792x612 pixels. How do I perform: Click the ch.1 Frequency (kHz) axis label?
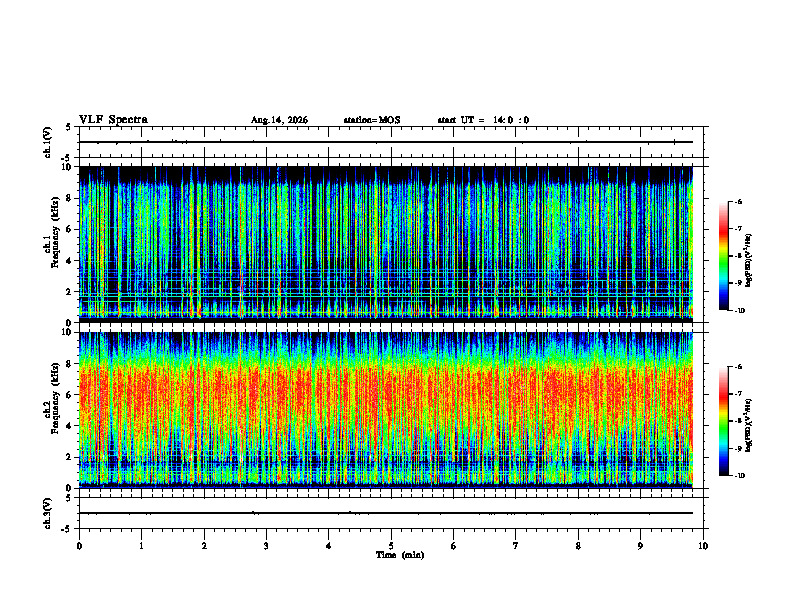[x=52, y=244]
